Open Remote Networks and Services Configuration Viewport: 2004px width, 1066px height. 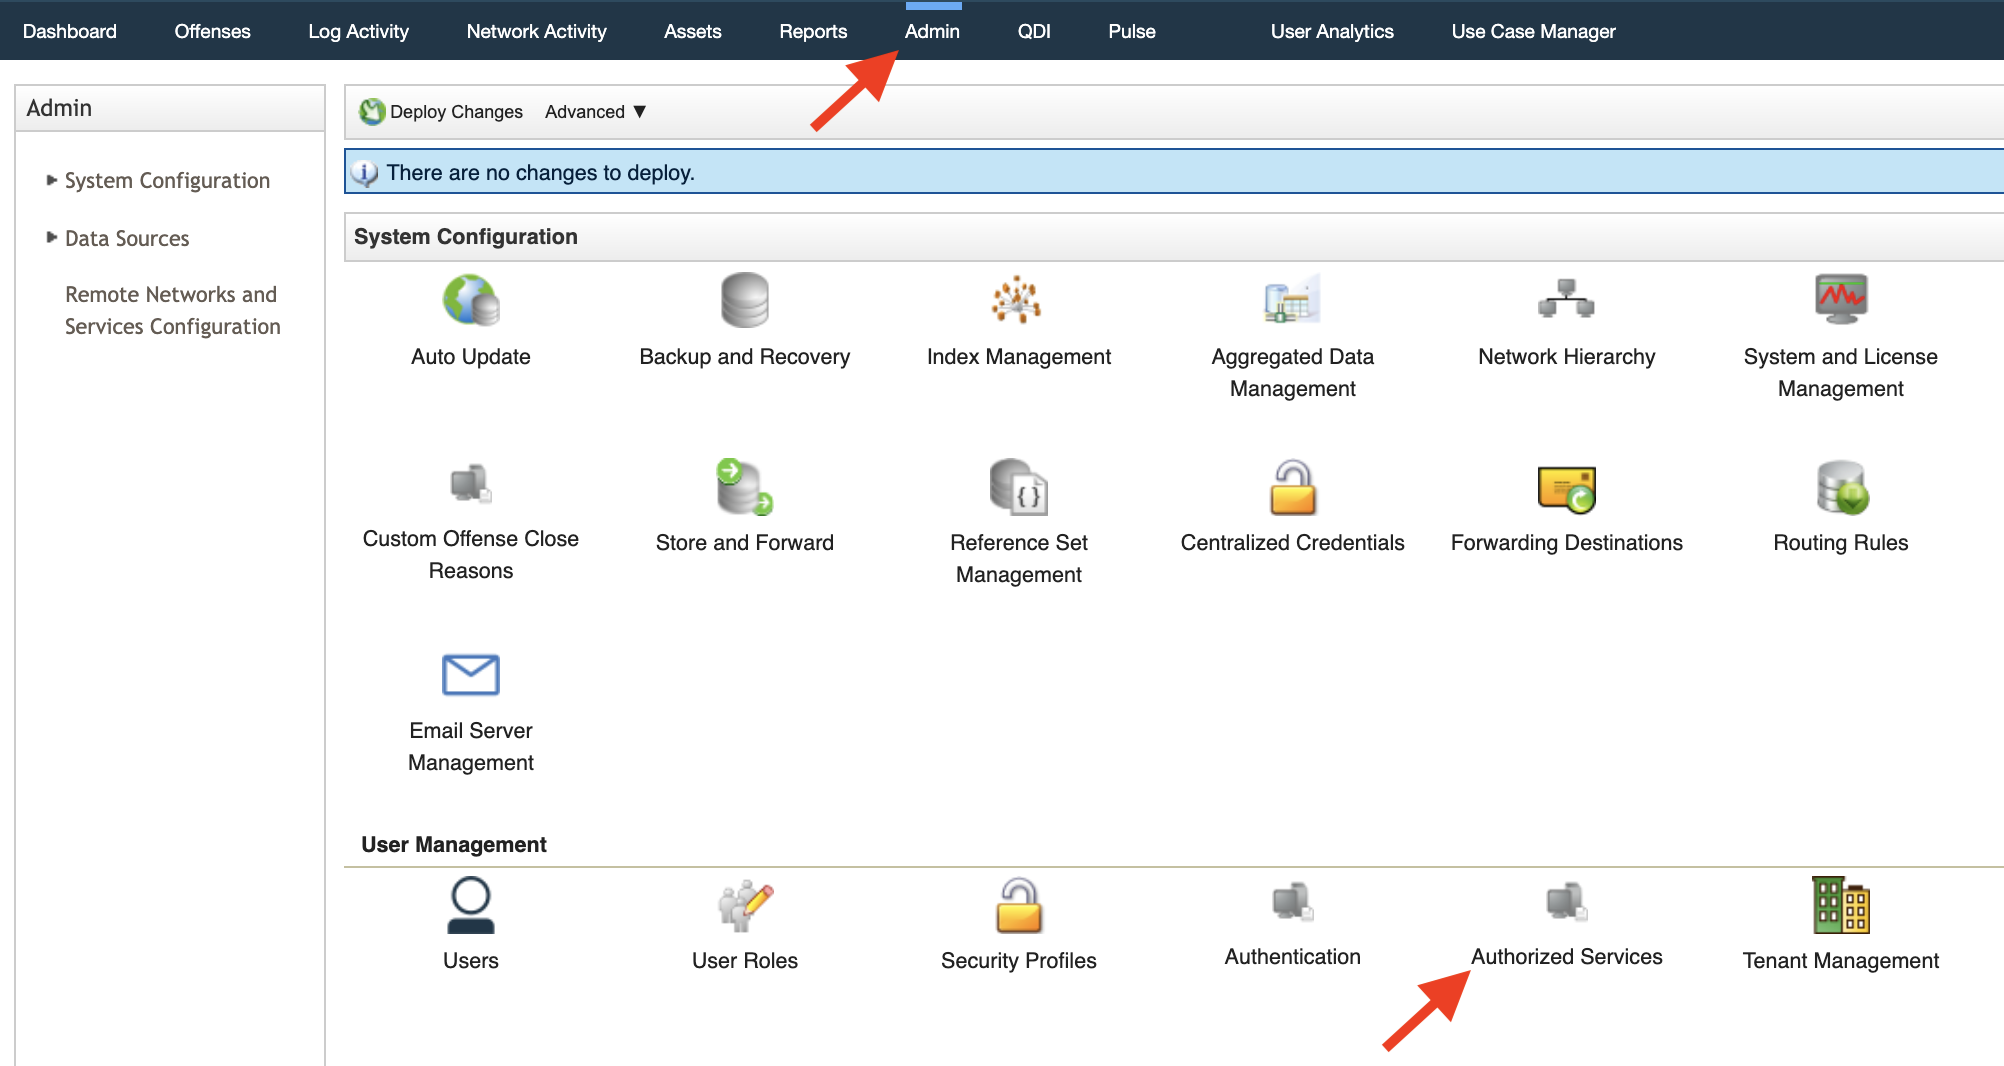172,310
